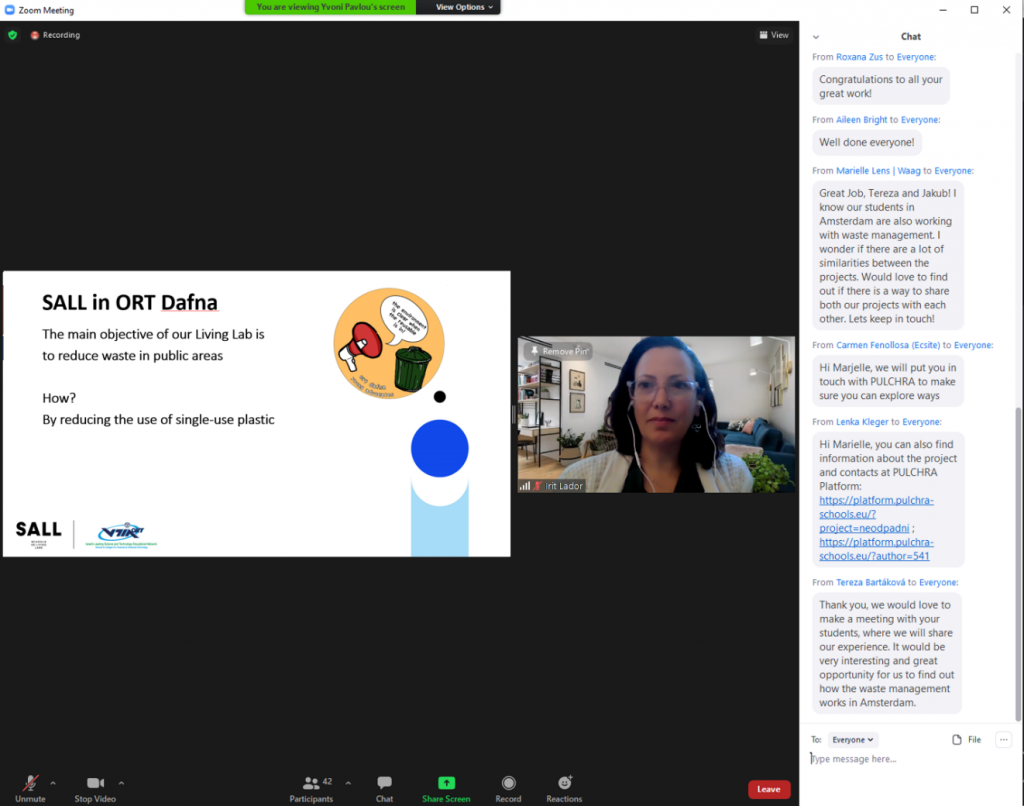
Task: Click the shared slide SALL in ORT Dafna
Action: (257, 414)
